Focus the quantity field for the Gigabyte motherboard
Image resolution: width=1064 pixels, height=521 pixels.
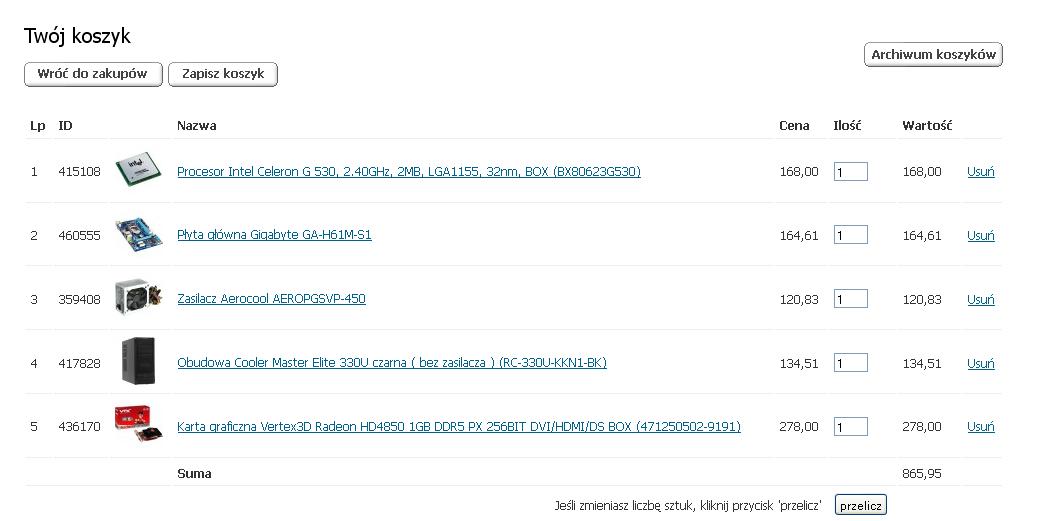pos(851,235)
